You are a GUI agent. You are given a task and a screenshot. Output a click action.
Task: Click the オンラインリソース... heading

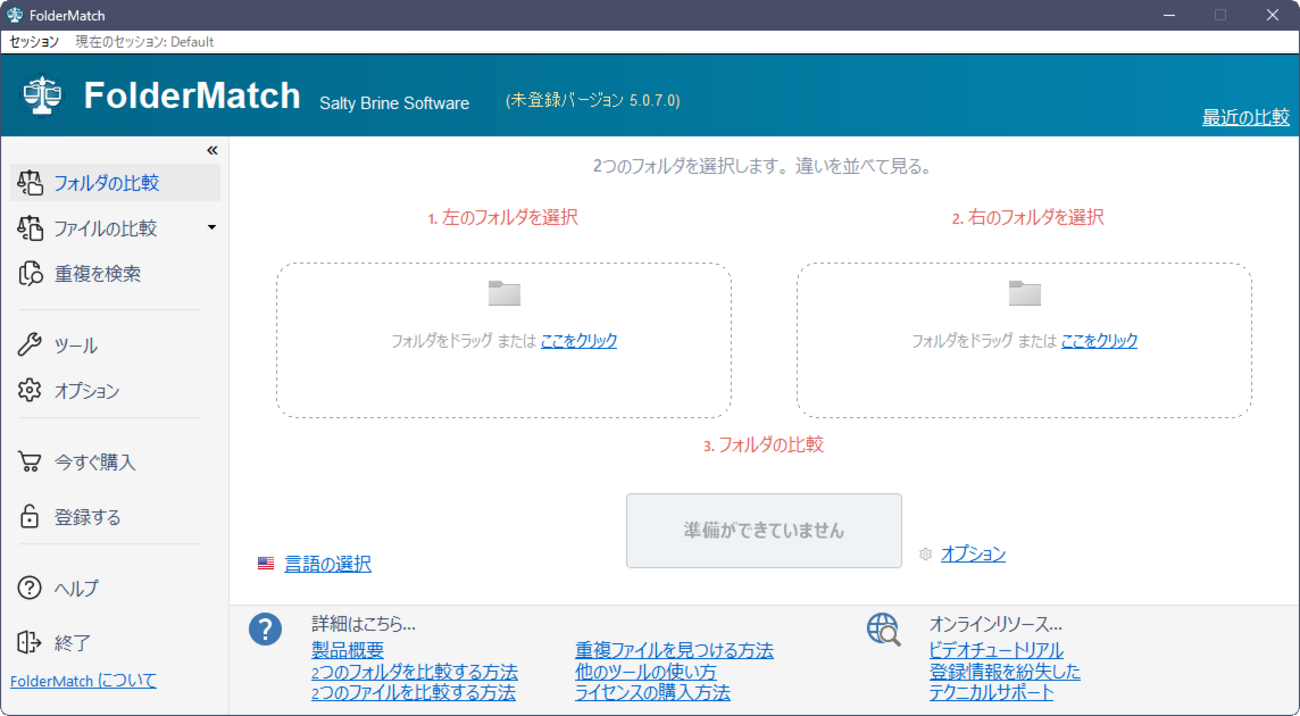click(996, 624)
